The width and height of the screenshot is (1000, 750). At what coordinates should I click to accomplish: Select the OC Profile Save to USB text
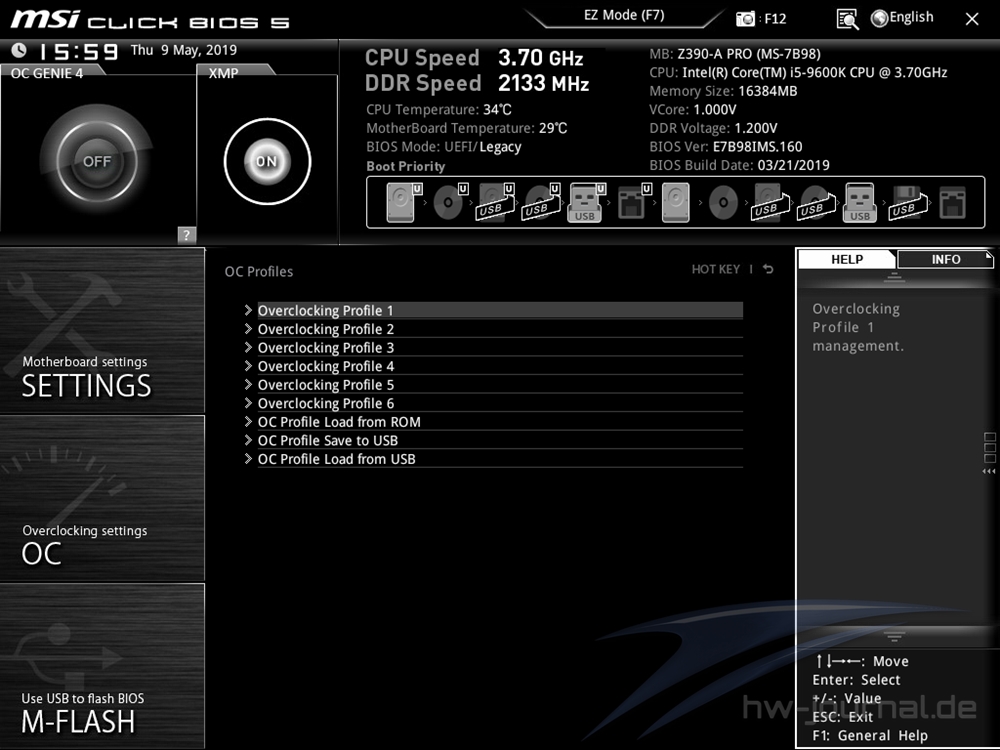[x=328, y=440]
